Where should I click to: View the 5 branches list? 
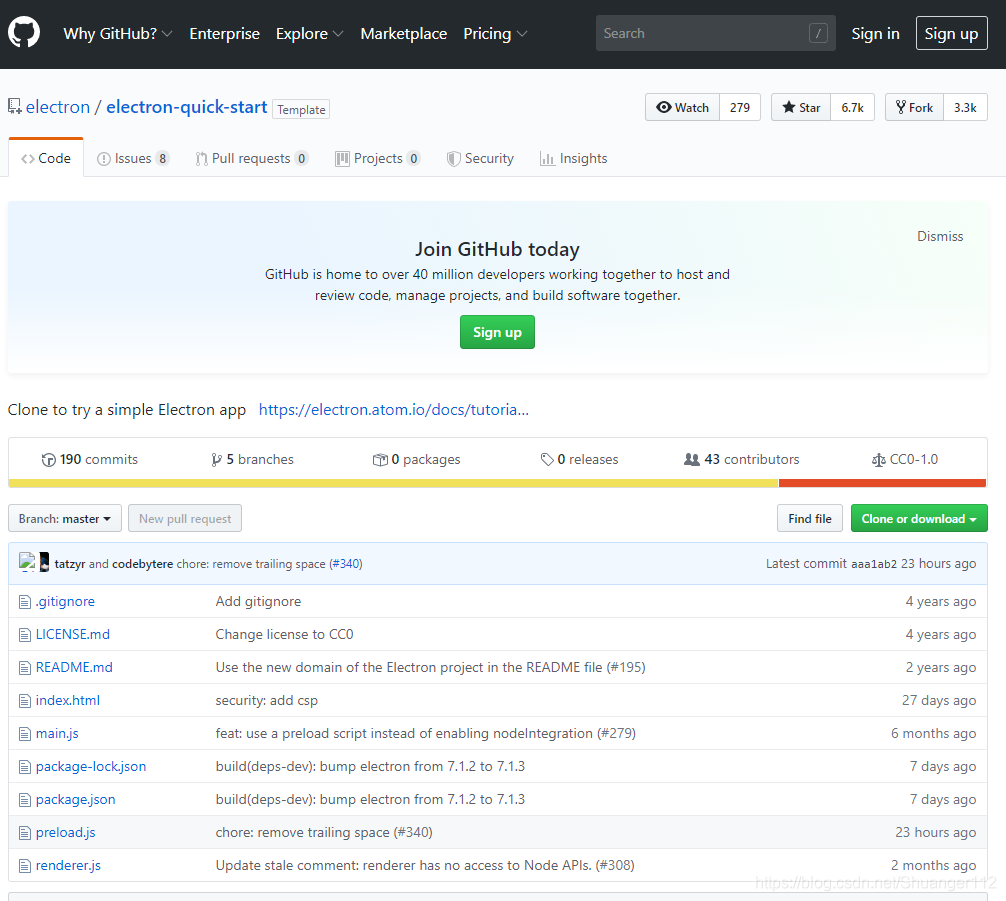252,459
